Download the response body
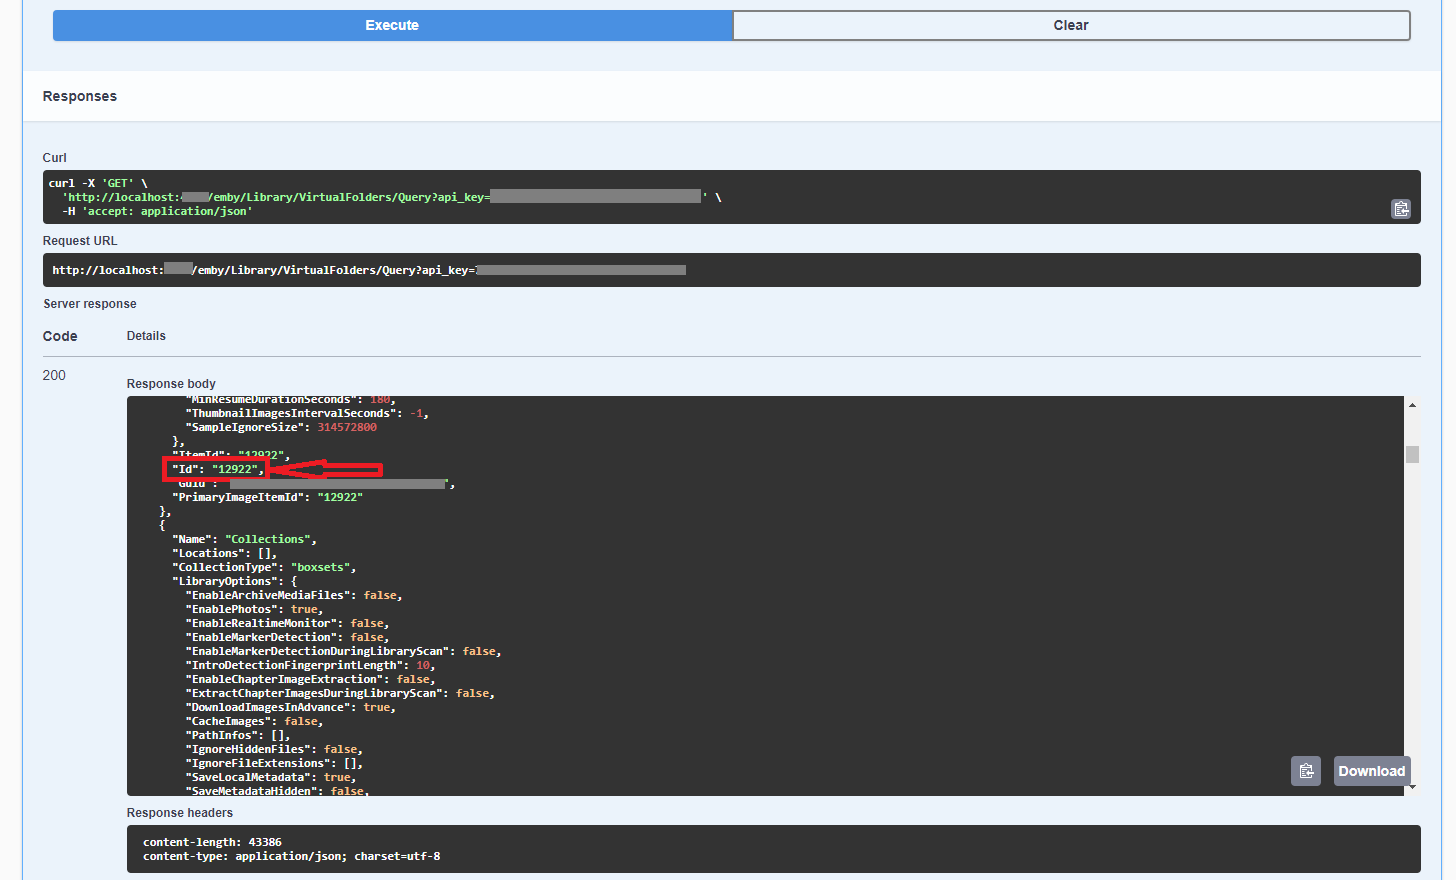Viewport: 1456px width, 880px height. pos(1371,771)
